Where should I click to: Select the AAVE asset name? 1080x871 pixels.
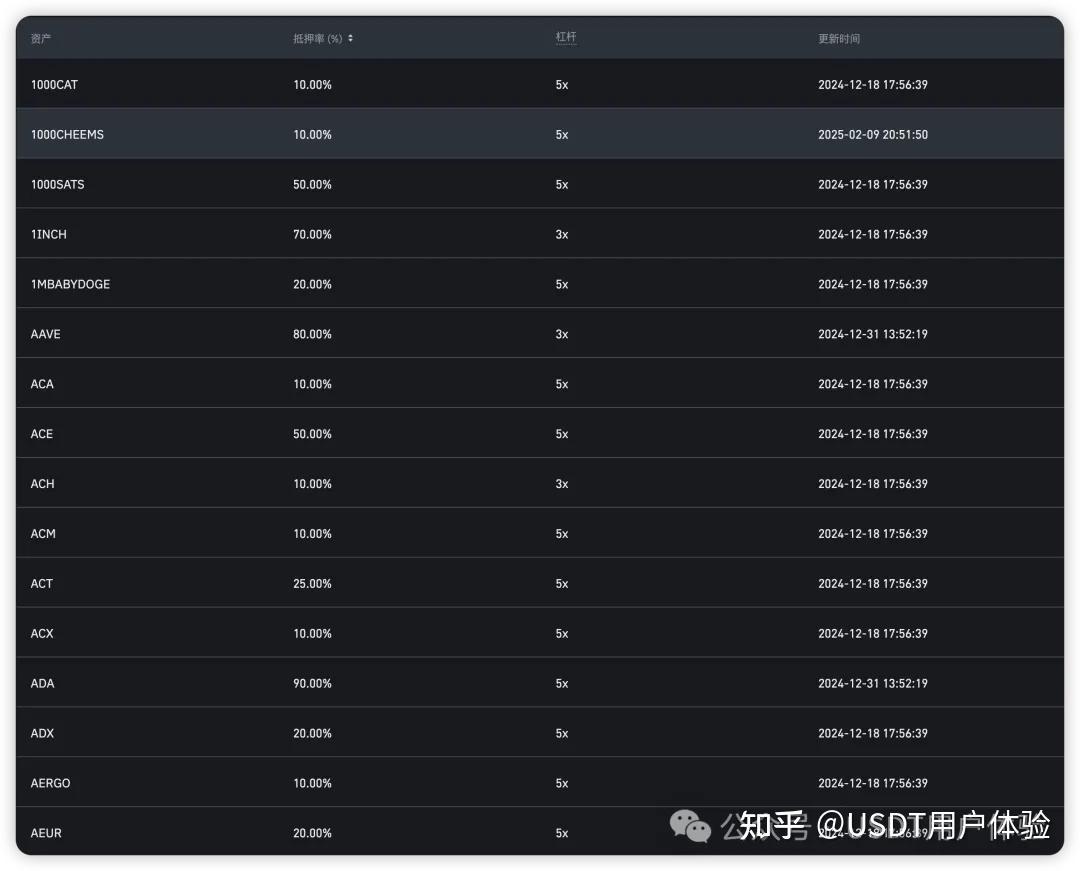(45, 335)
